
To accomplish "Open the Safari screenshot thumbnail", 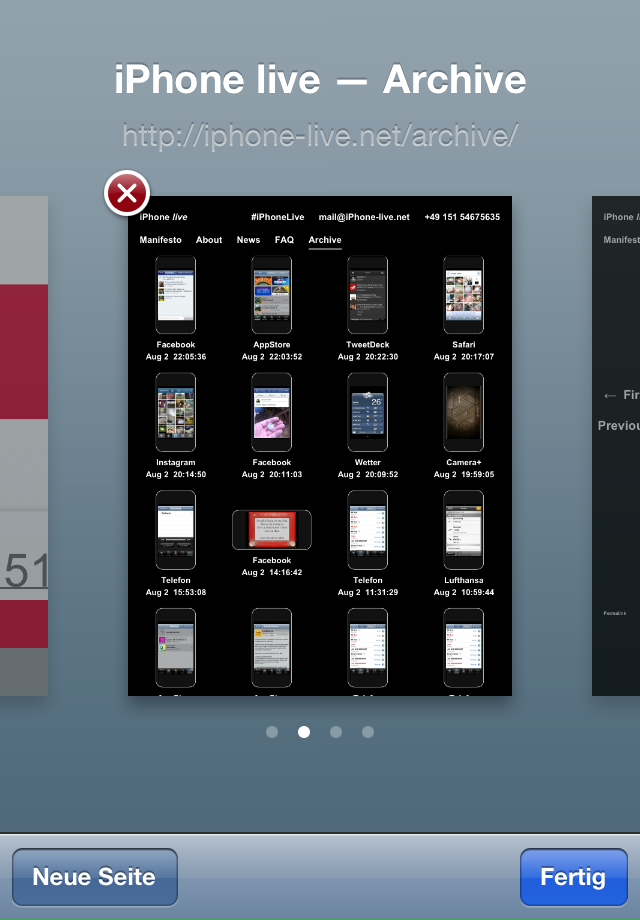I will point(463,295).
